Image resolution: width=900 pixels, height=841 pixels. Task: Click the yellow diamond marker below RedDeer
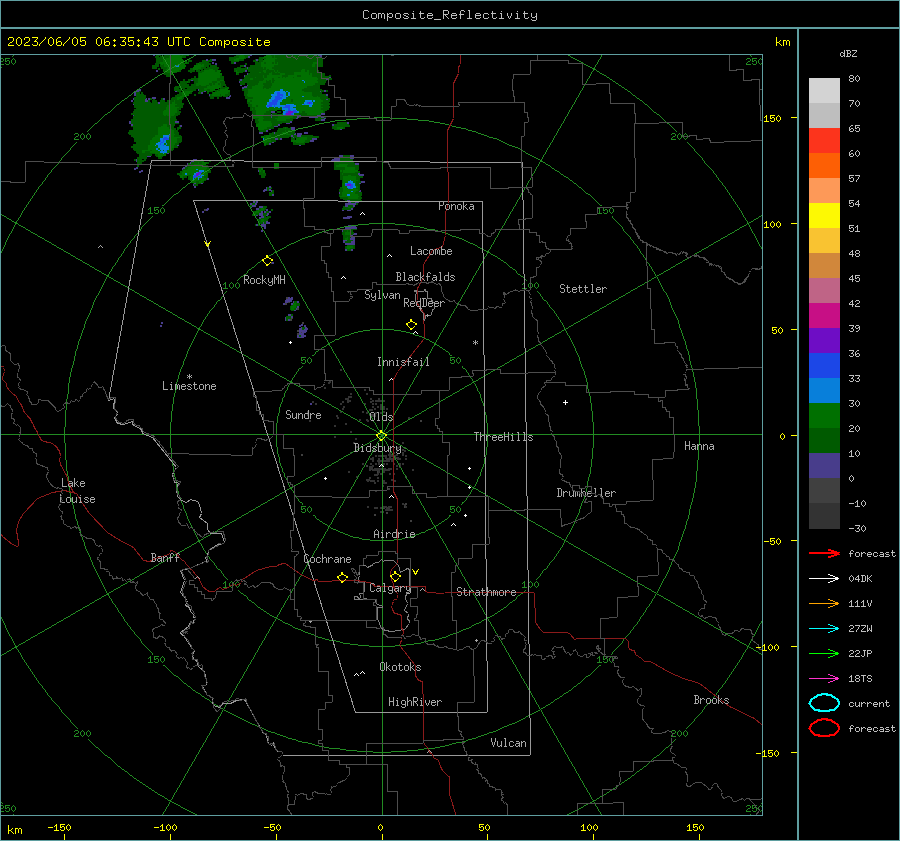point(412,325)
